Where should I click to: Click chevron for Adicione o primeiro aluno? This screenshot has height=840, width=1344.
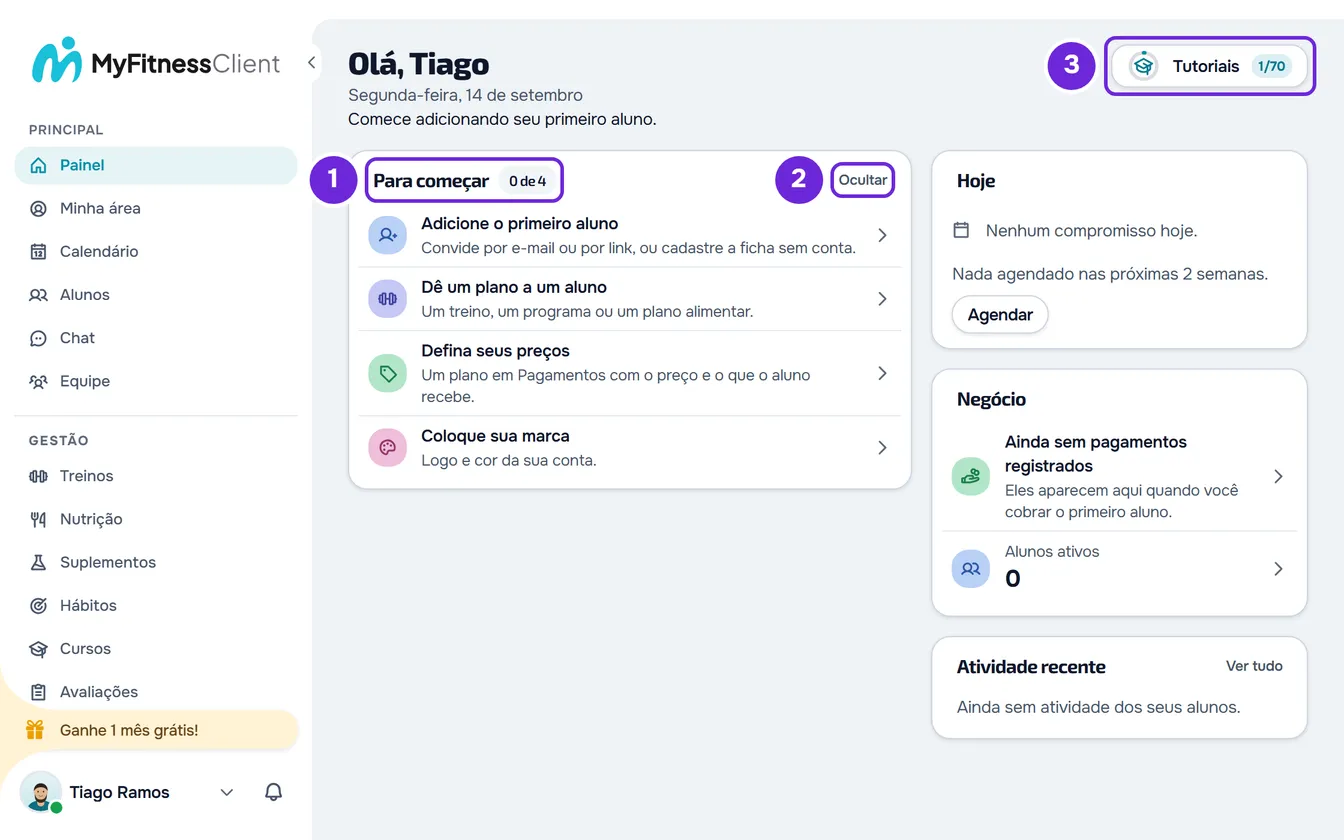[x=882, y=235]
